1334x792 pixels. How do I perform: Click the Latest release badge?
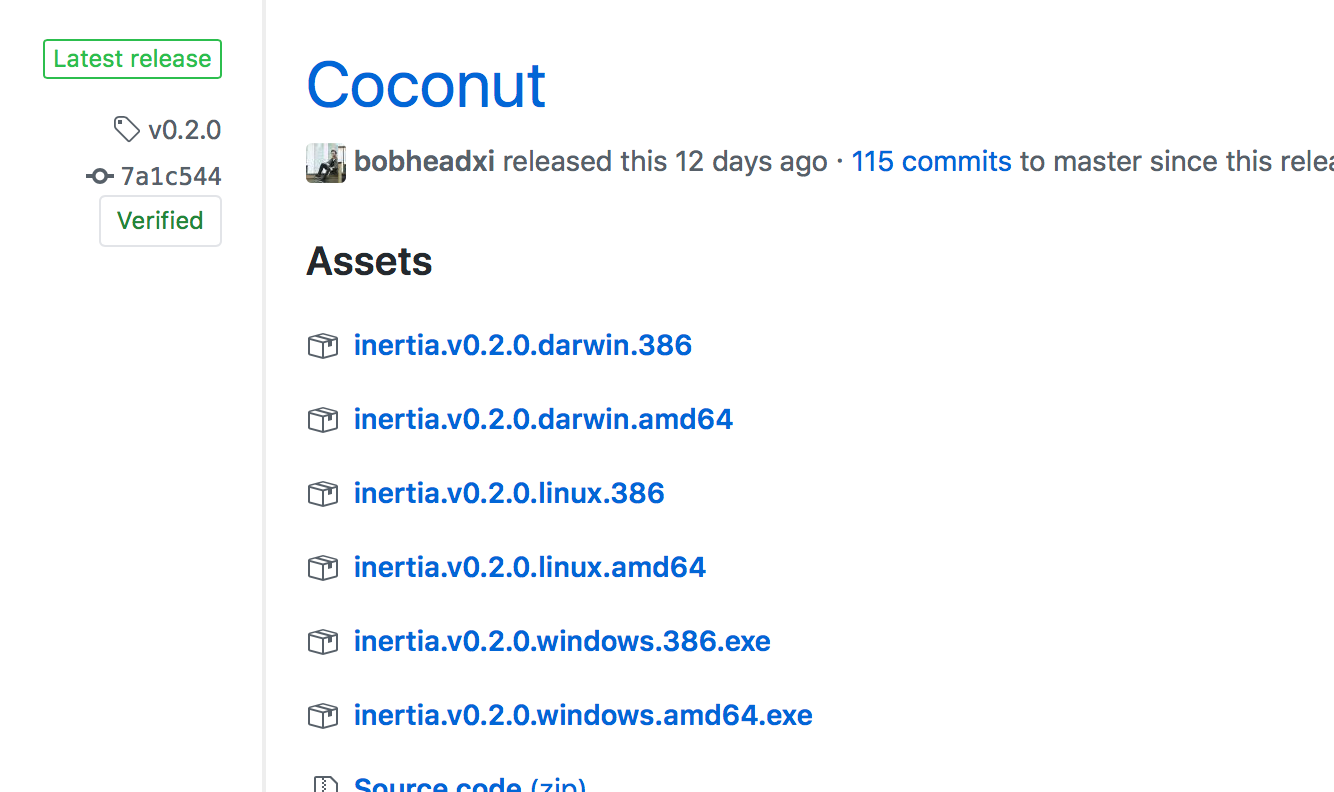[x=132, y=59]
